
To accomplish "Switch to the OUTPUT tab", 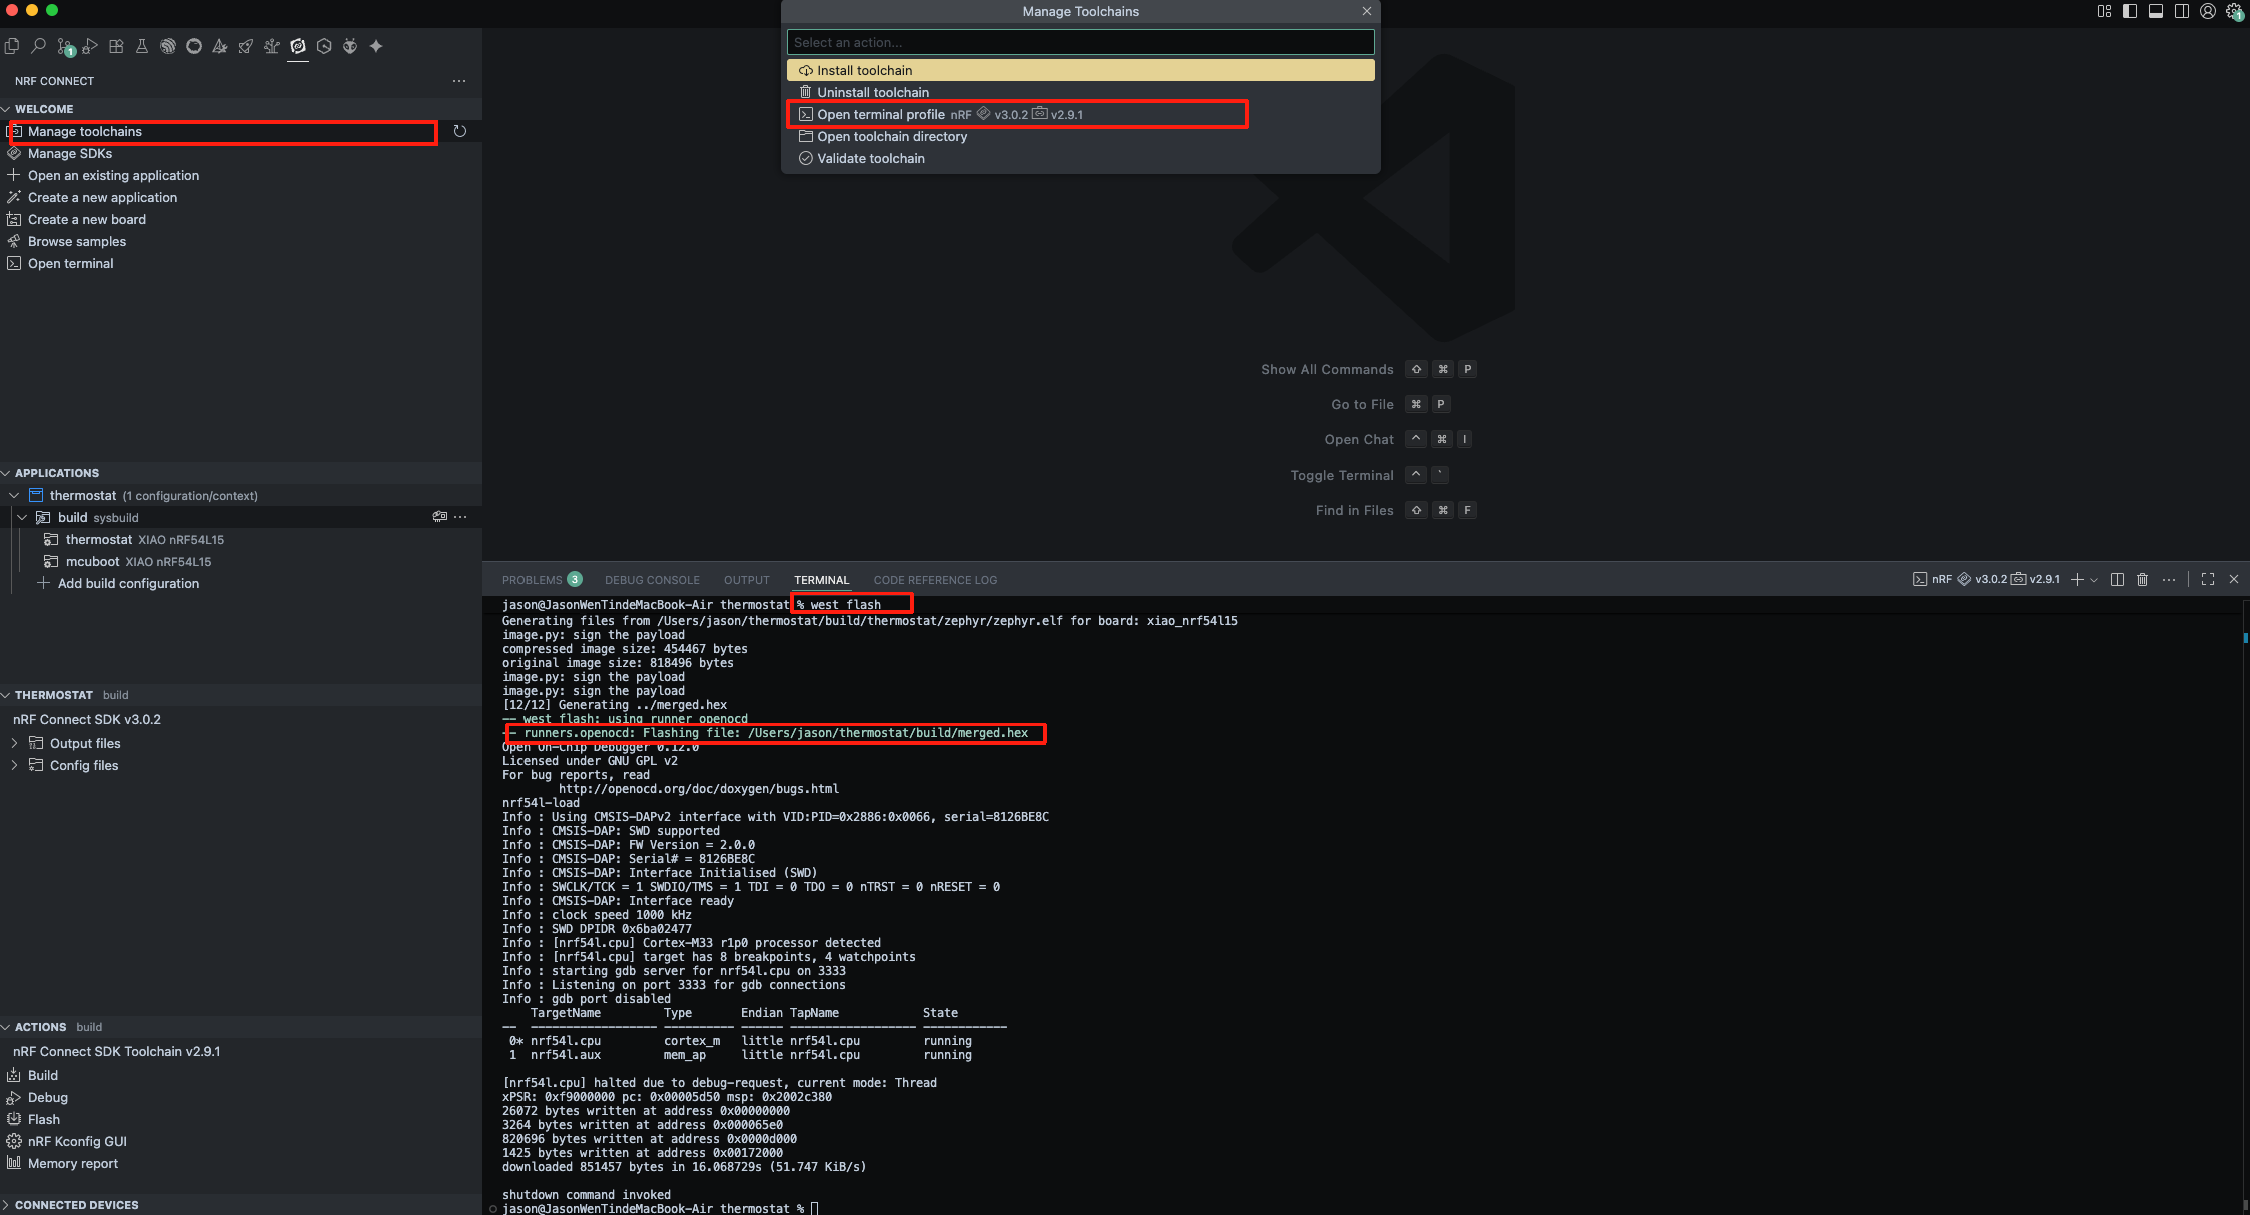I will (x=747, y=580).
